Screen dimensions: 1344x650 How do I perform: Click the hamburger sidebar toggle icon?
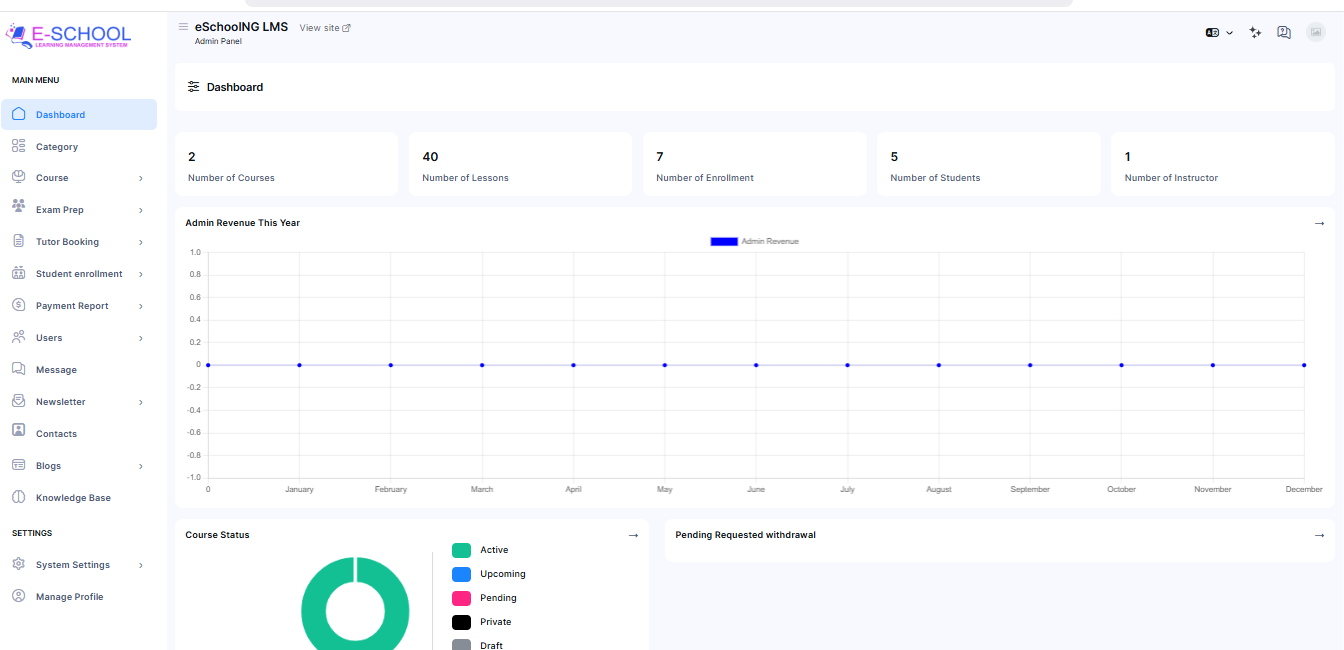pos(183,27)
